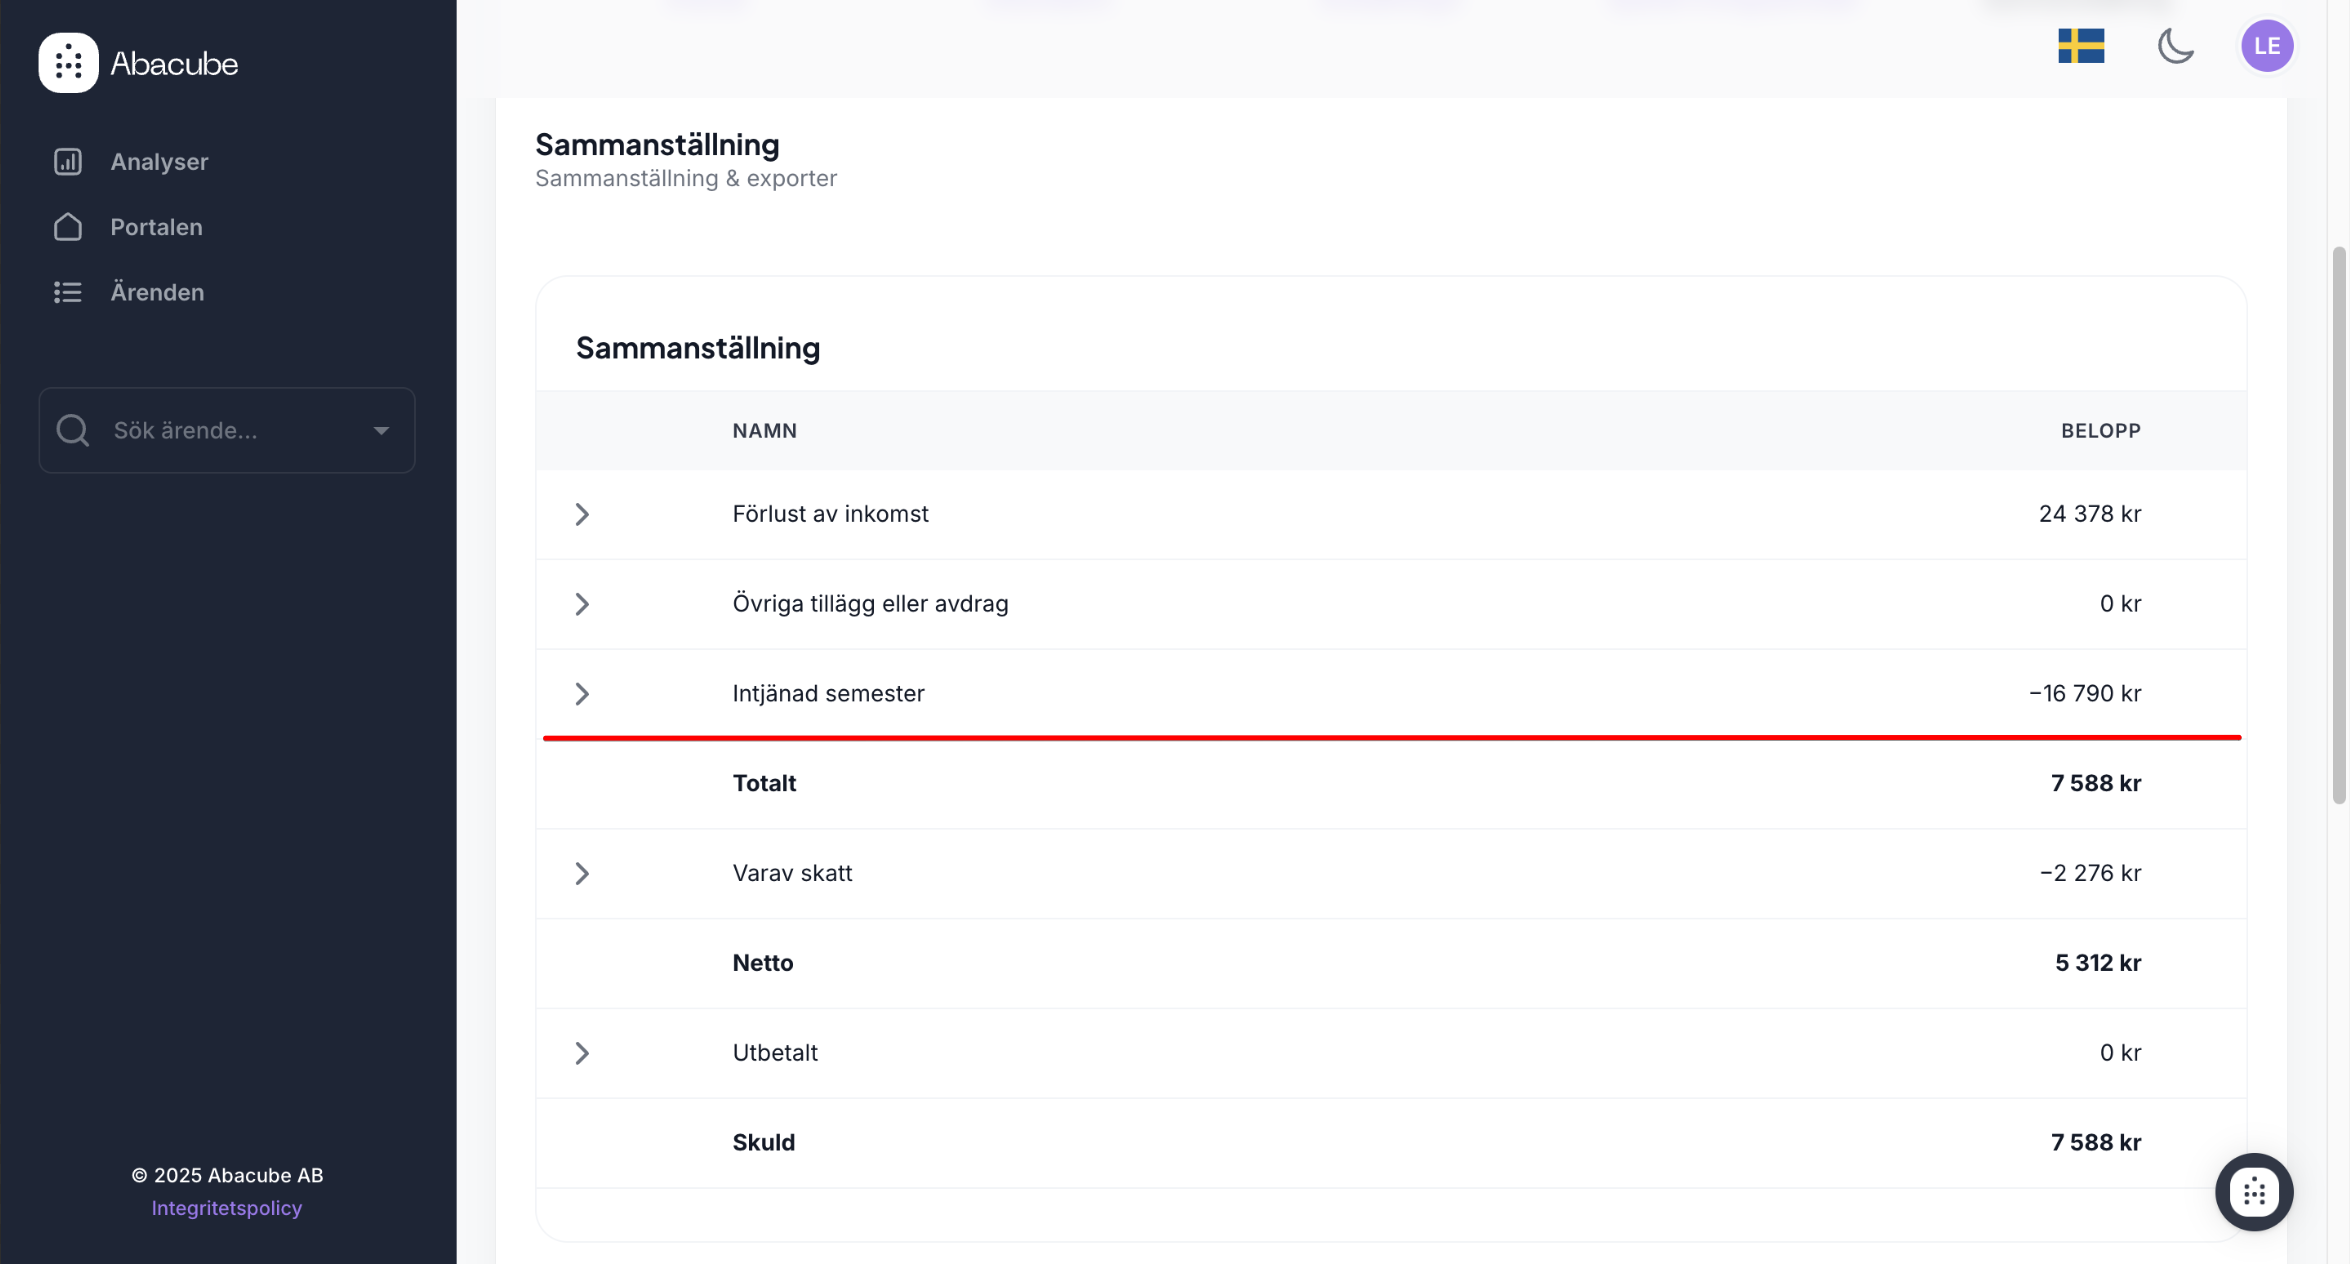Expand the Varav skatt row

click(582, 873)
